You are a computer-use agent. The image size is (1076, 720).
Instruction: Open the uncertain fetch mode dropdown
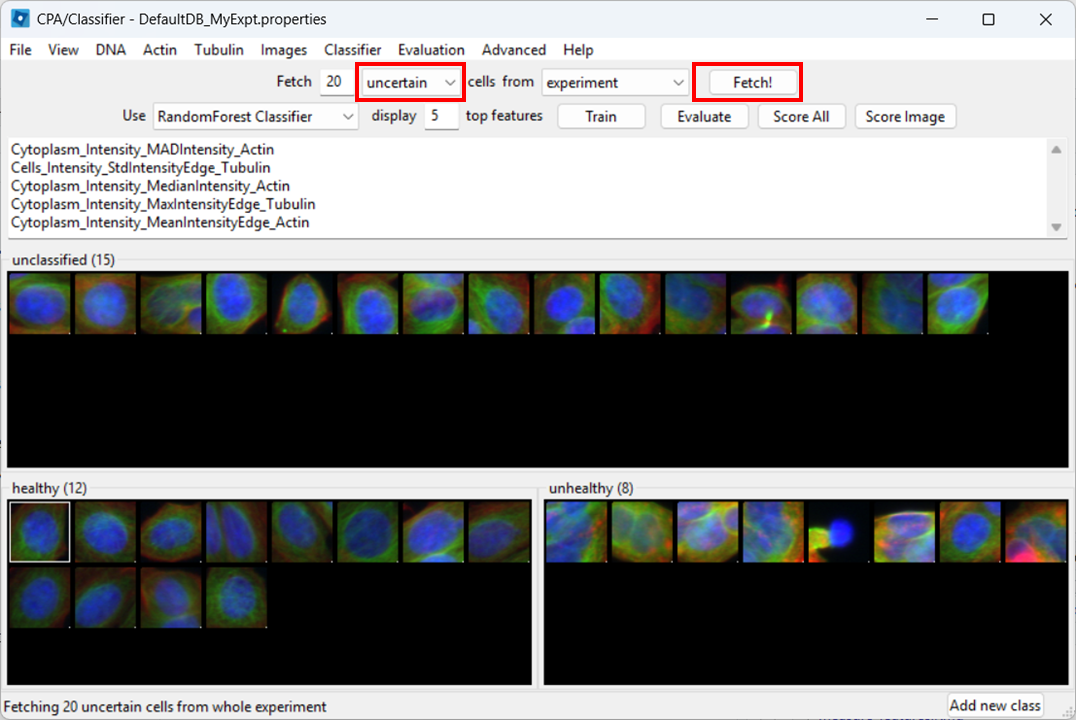[410, 82]
